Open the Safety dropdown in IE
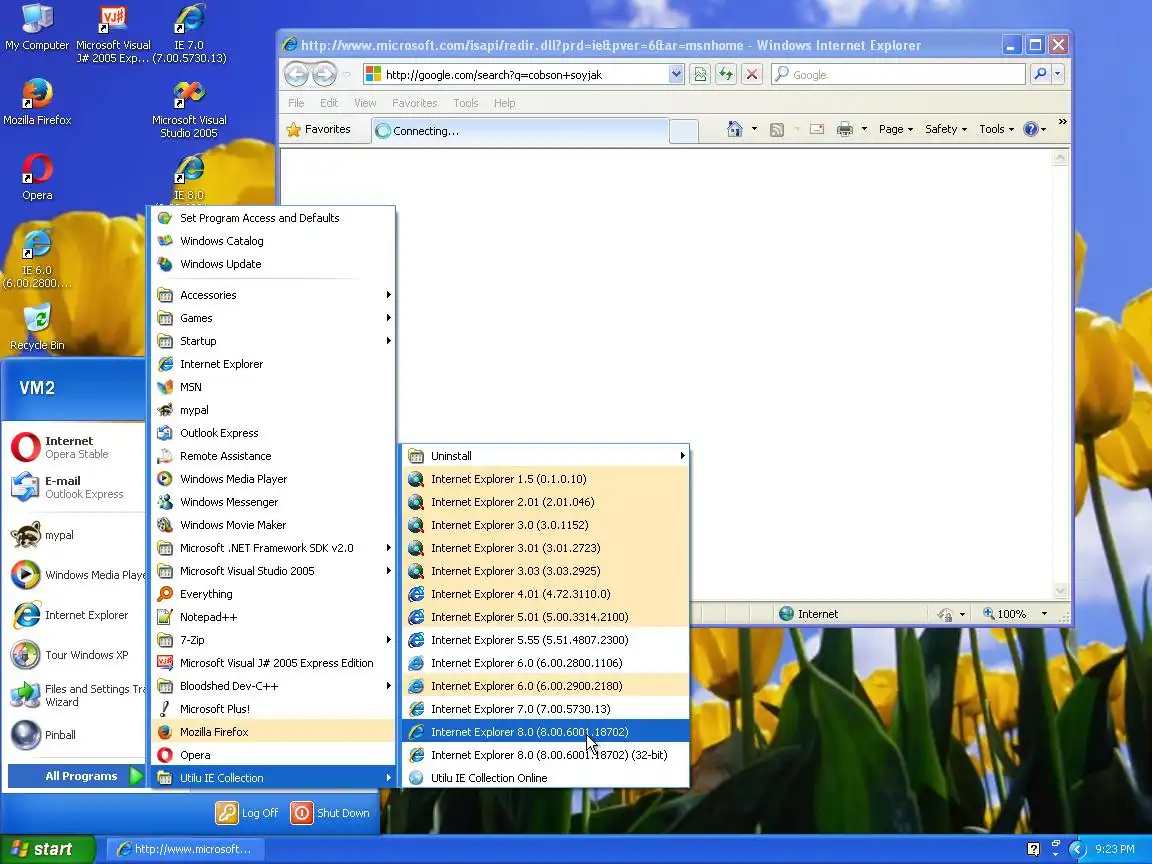This screenshot has height=864, width=1152. tap(946, 129)
